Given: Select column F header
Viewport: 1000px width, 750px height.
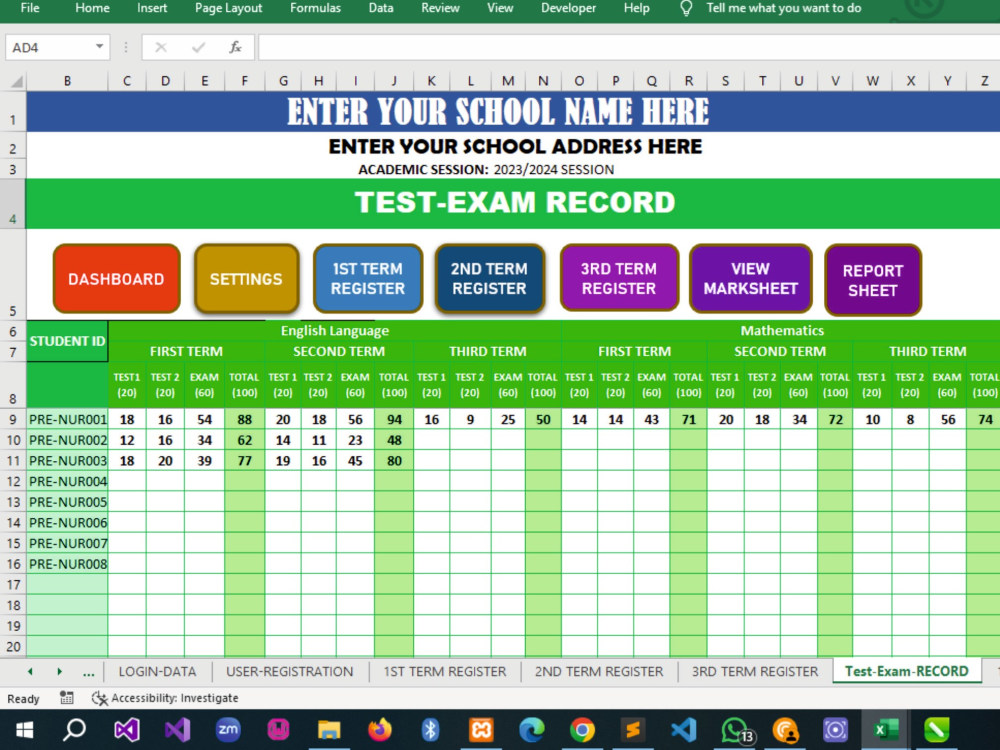Looking at the screenshot, I should coord(244,81).
